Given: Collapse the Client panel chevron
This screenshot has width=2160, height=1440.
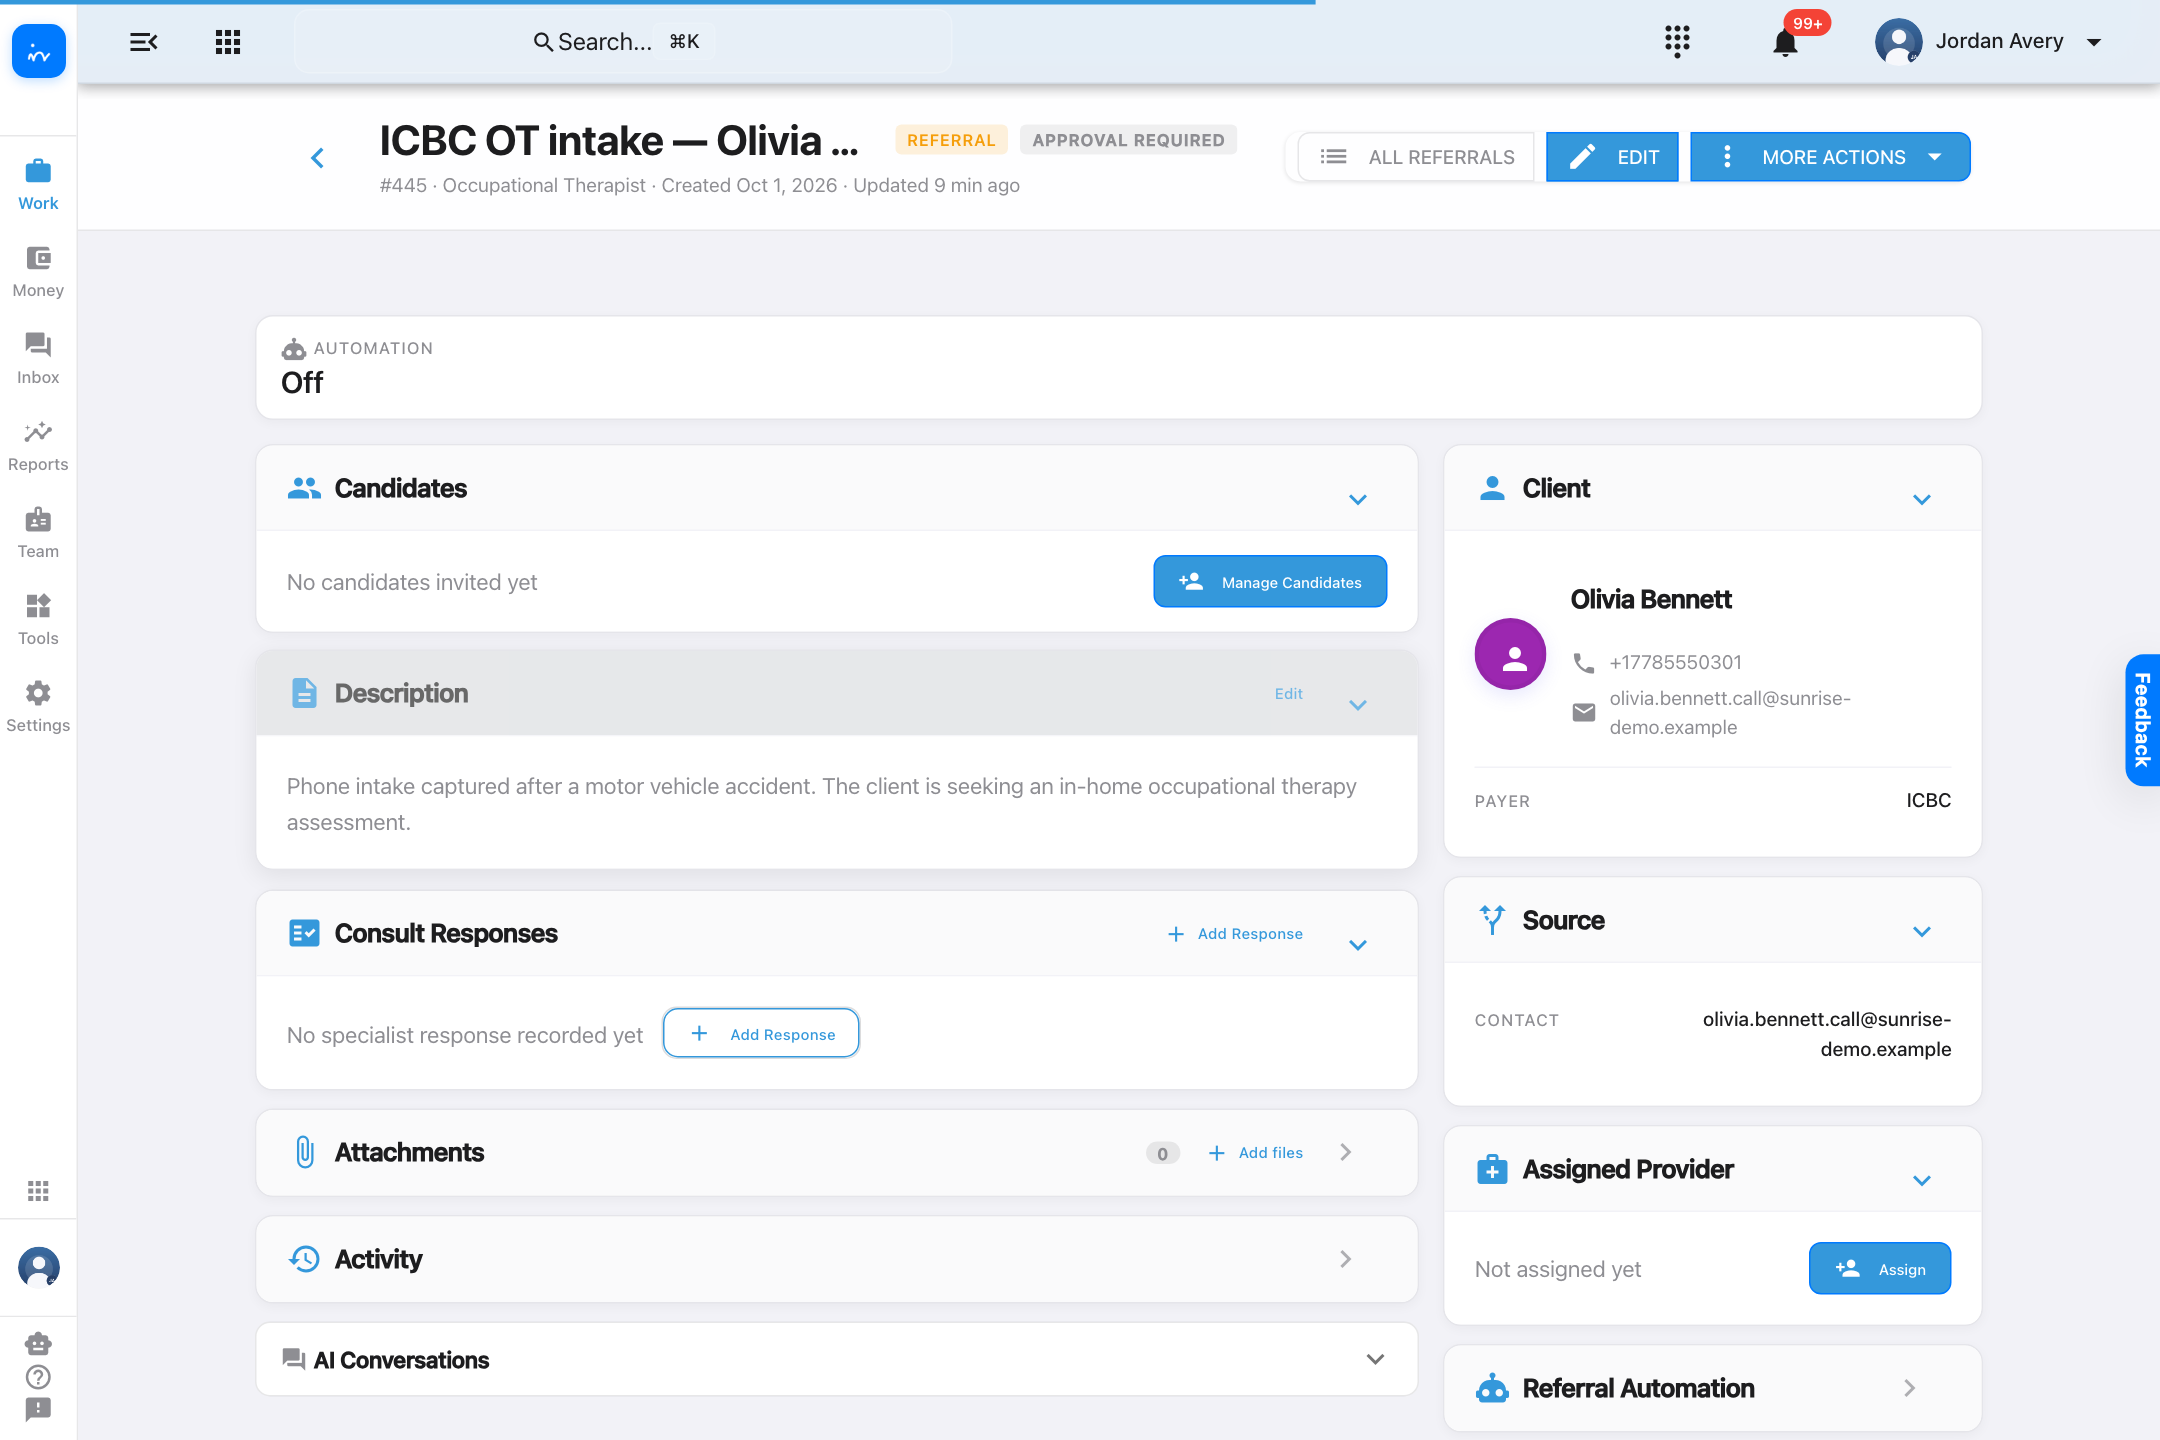Looking at the screenshot, I should [1921, 500].
